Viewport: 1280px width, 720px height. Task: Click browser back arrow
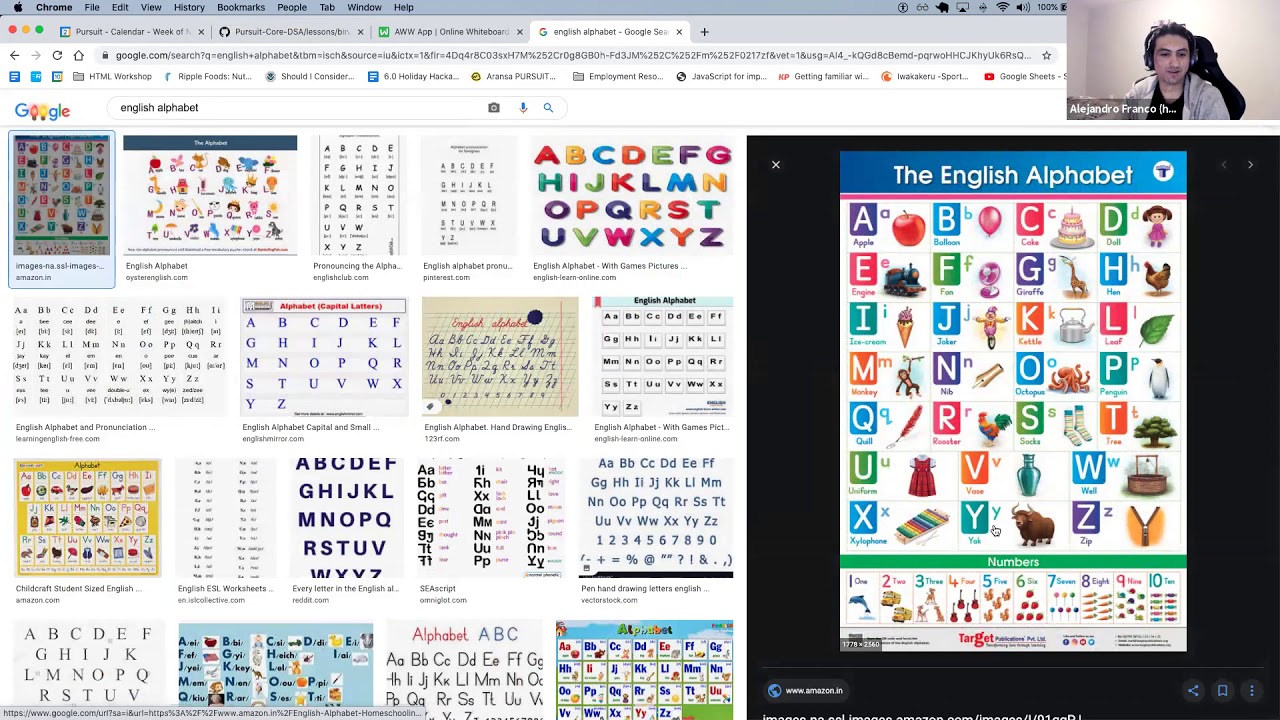14,55
